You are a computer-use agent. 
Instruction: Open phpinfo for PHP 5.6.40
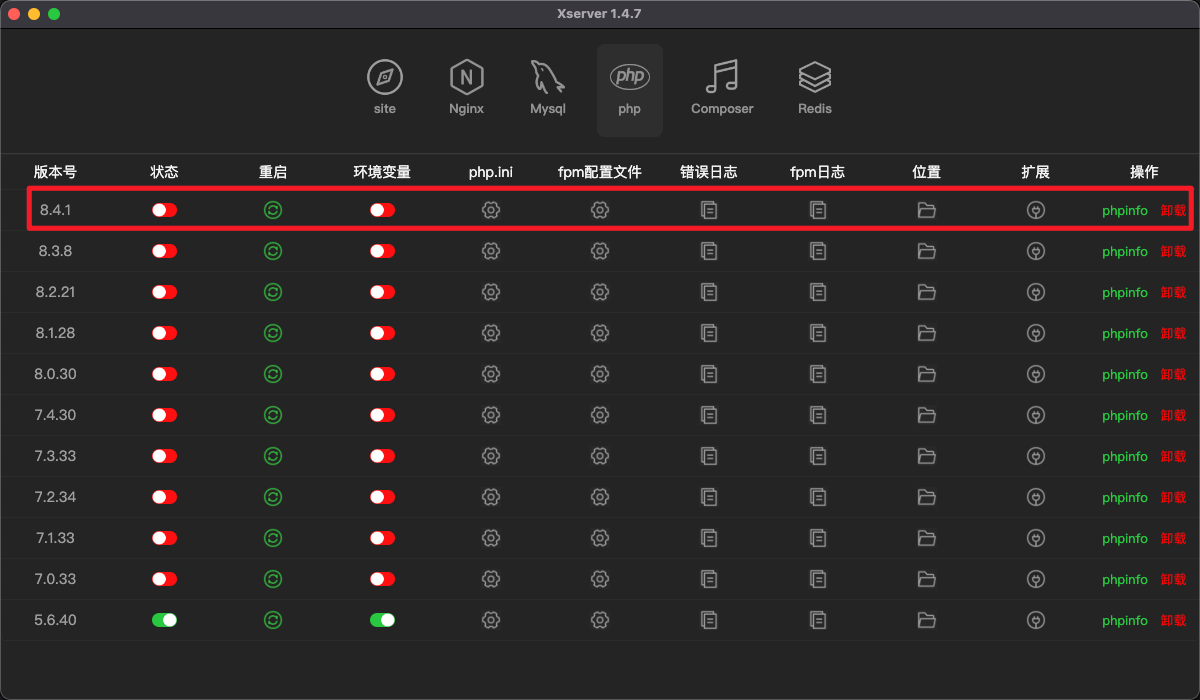click(1125, 621)
